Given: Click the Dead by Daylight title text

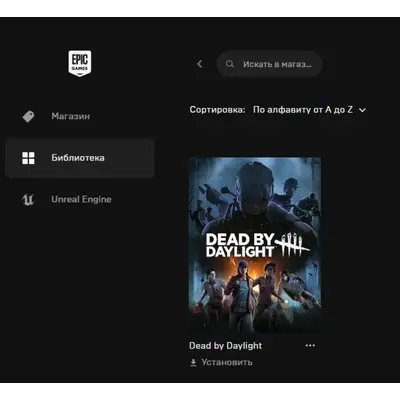Looking at the screenshot, I should pos(226,346).
